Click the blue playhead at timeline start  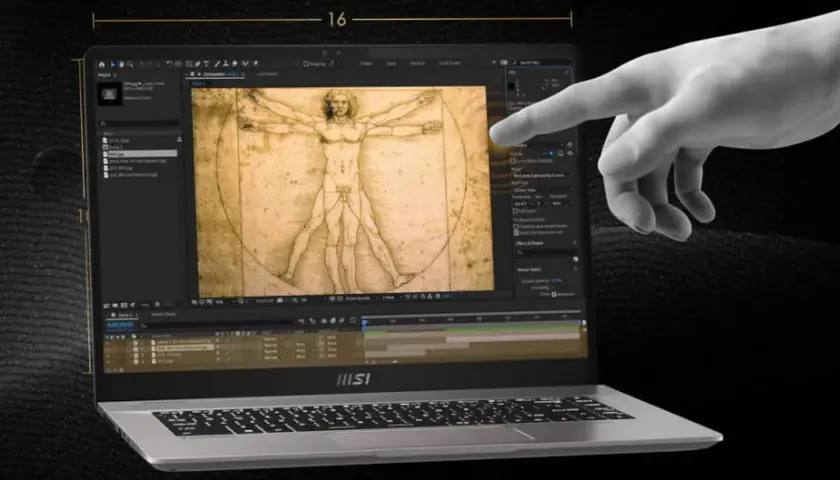click(x=365, y=322)
